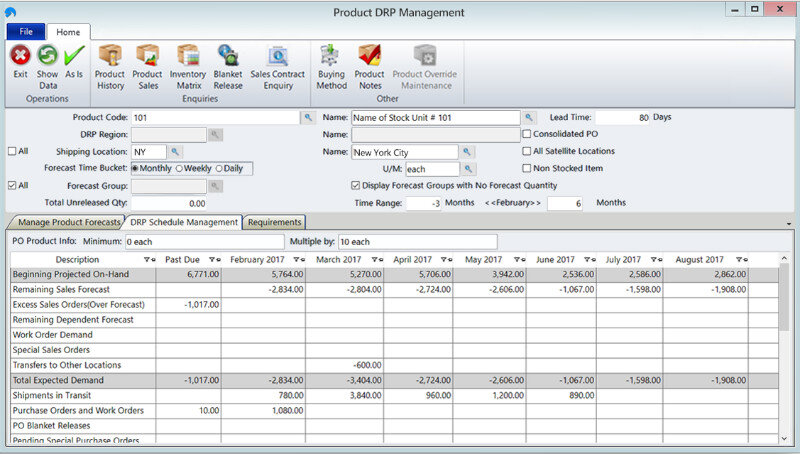Check the All Satellite Locations box
This screenshot has width=800, height=454.
[528, 151]
